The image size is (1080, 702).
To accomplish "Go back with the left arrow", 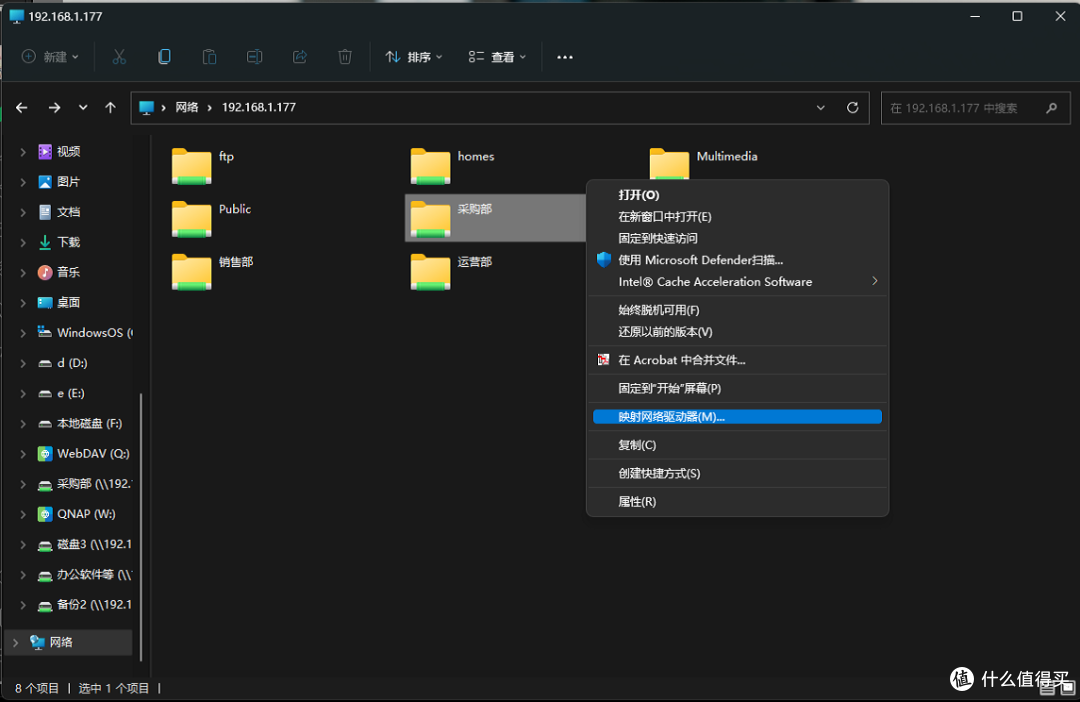I will coord(22,107).
